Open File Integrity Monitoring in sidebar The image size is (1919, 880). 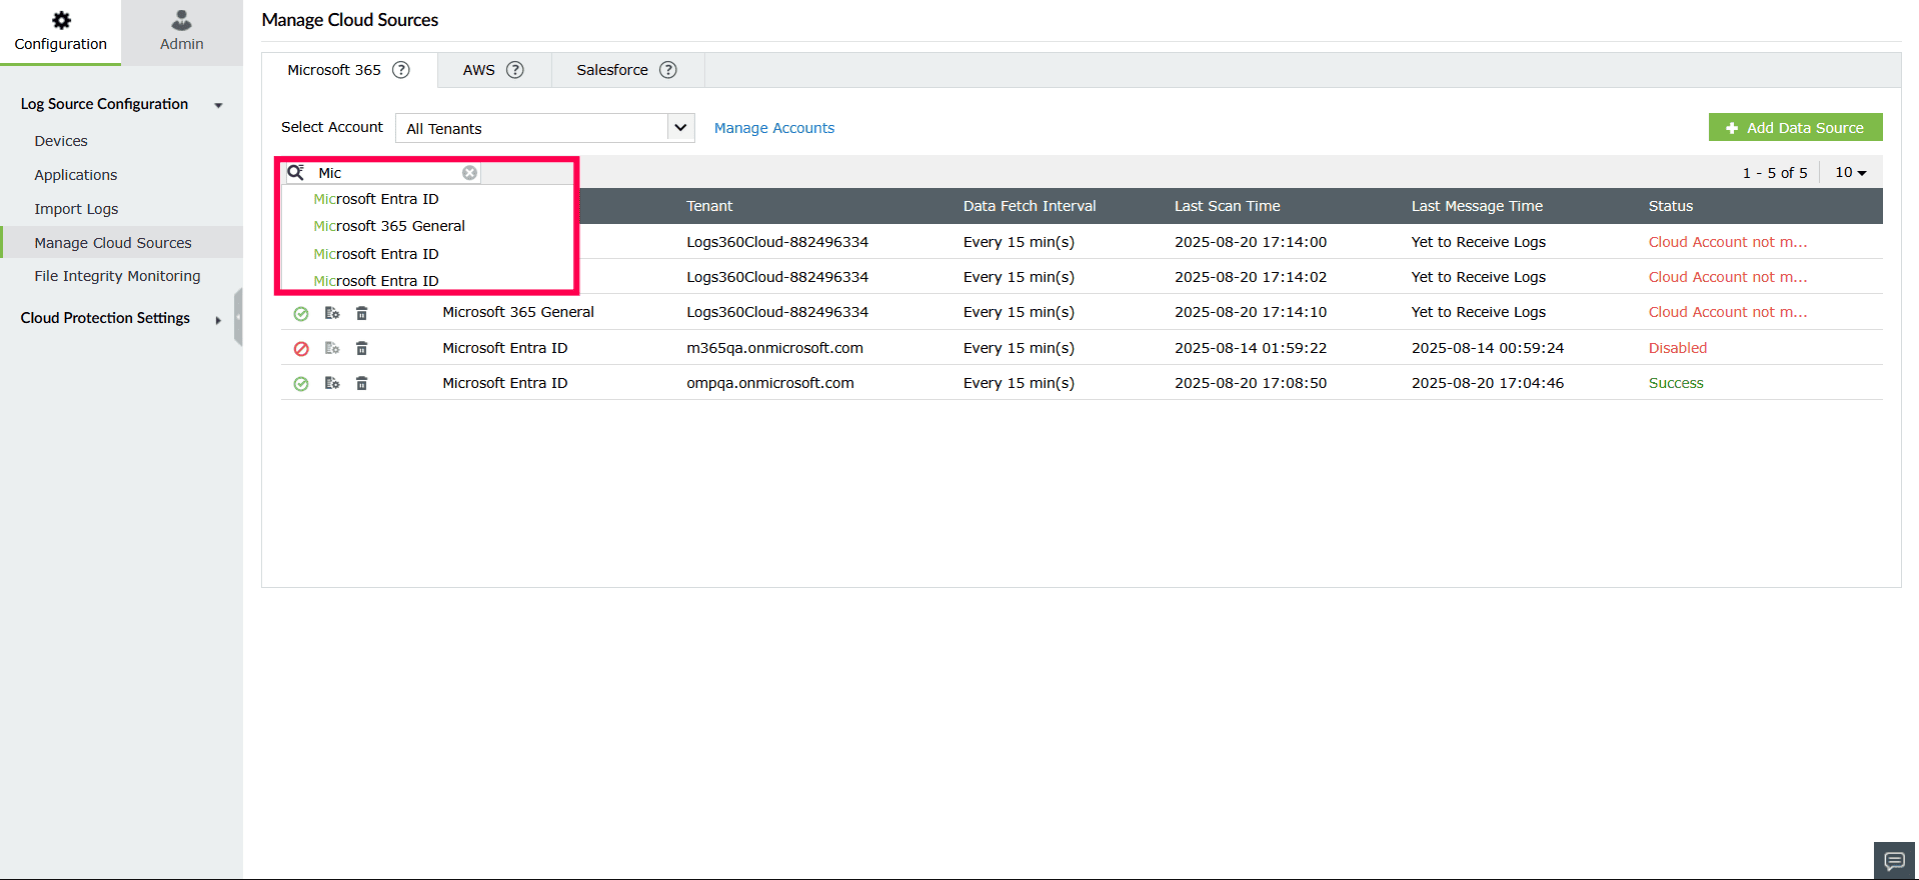point(117,276)
